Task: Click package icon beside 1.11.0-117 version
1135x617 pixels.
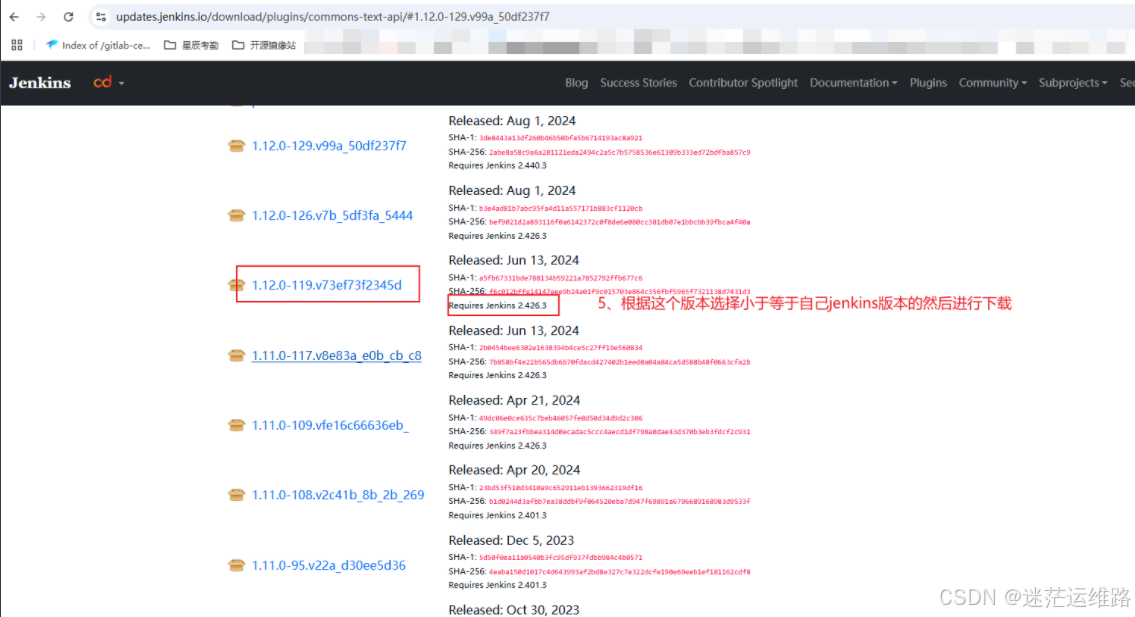Action: tap(236, 355)
